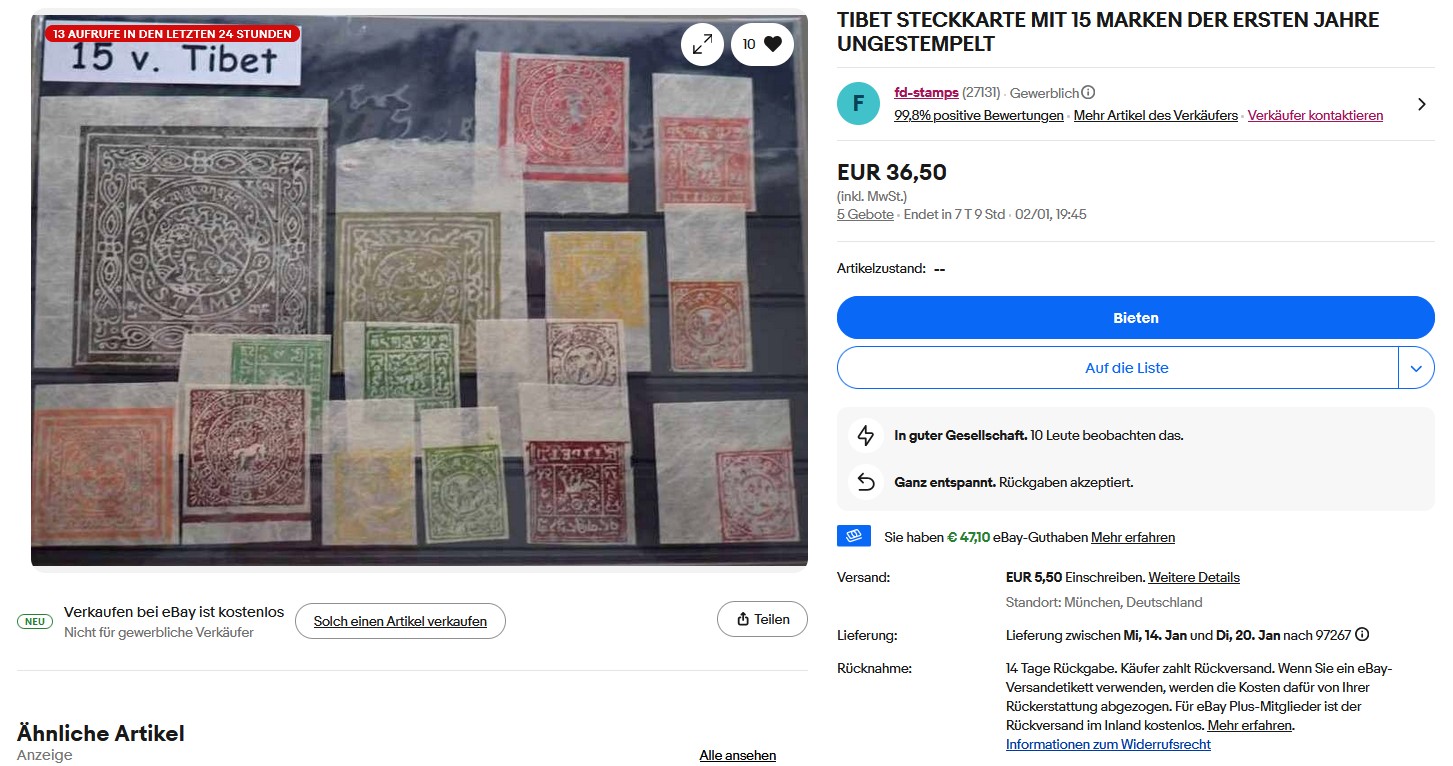Image resolution: width=1453 pixels, height=766 pixels.
Task: Open seller avatar for fd-stamps
Action: coord(858,104)
